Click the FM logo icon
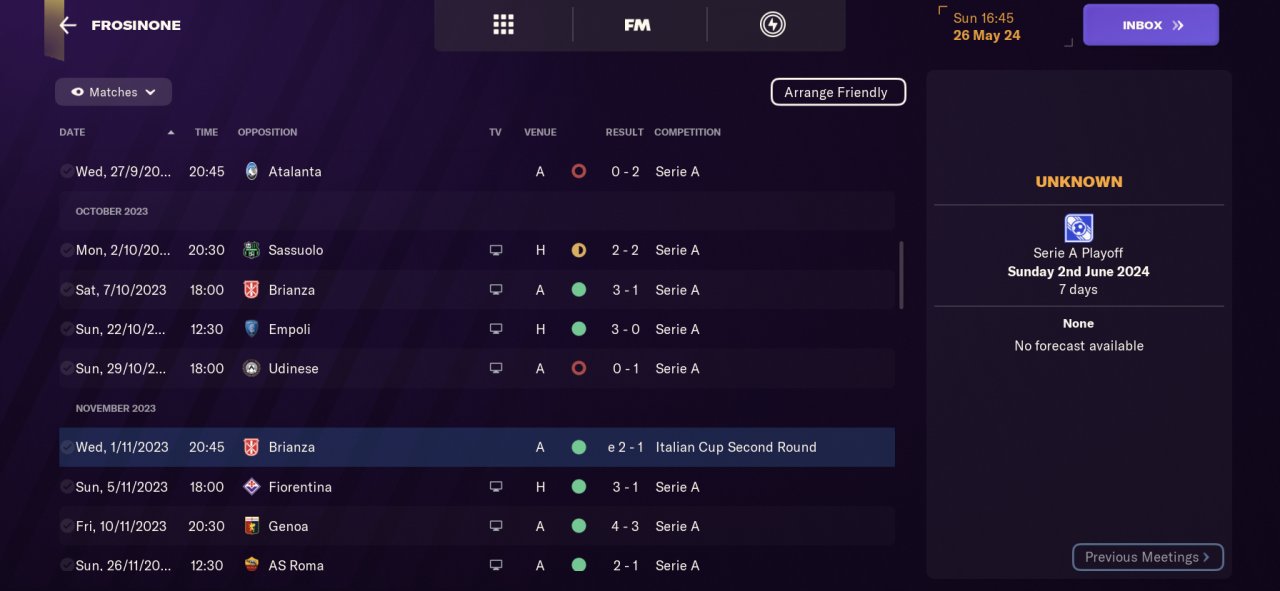1280x591 pixels. click(x=637, y=25)
